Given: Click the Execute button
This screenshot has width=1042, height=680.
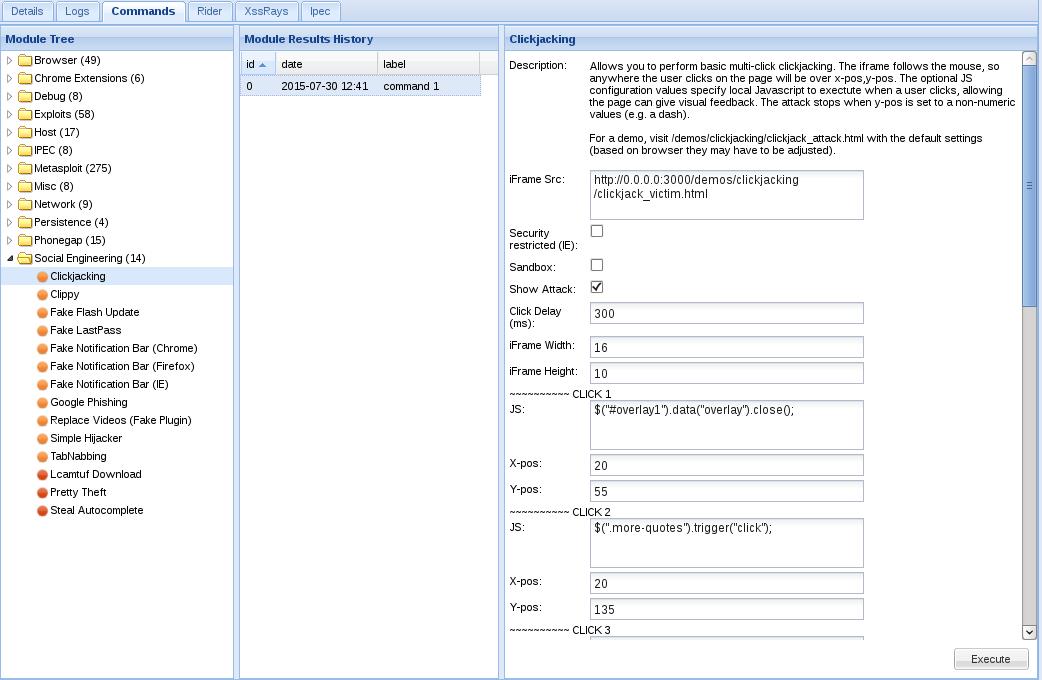Looking at the screenshot, I should (991, 659).
